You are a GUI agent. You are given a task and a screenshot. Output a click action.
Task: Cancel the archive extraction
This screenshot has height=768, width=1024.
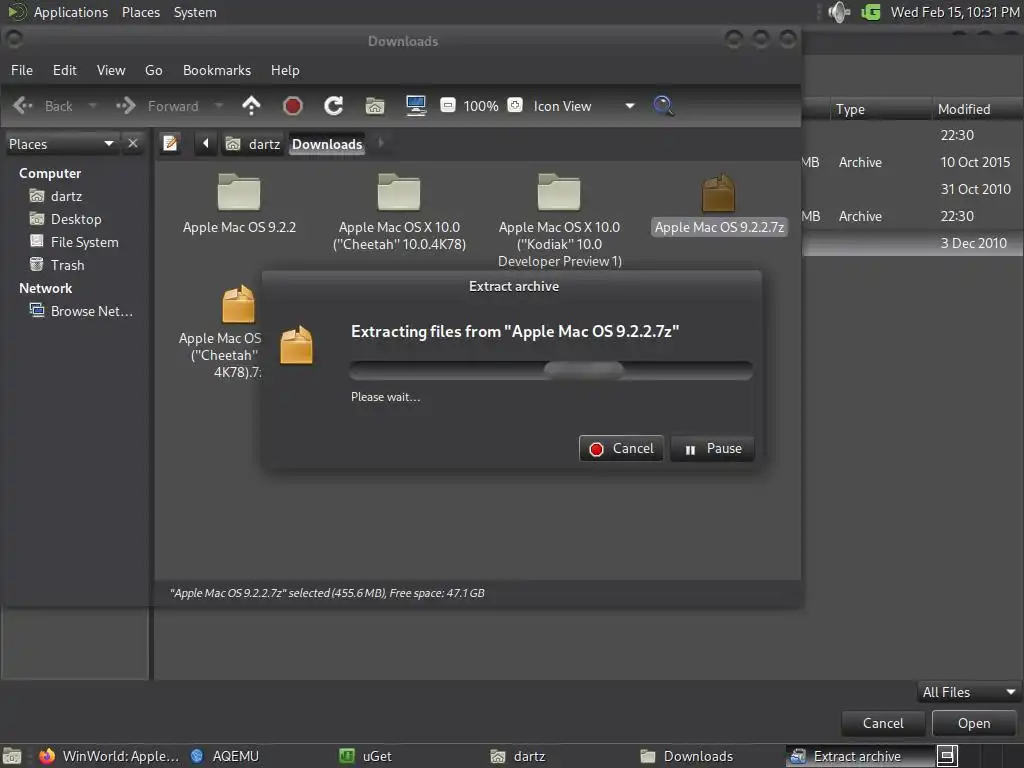click(621, 449)
